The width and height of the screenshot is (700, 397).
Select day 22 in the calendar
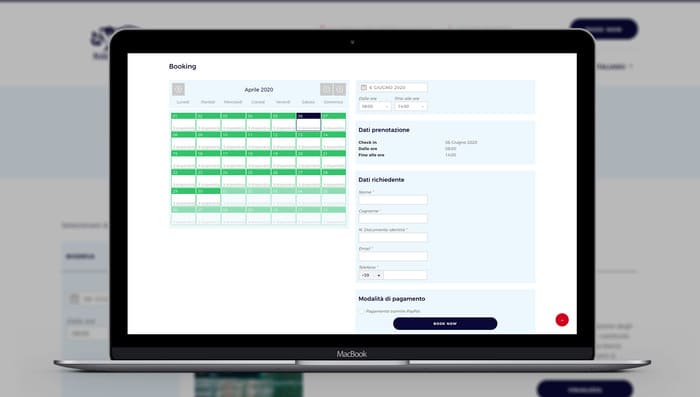coord(183,178)
